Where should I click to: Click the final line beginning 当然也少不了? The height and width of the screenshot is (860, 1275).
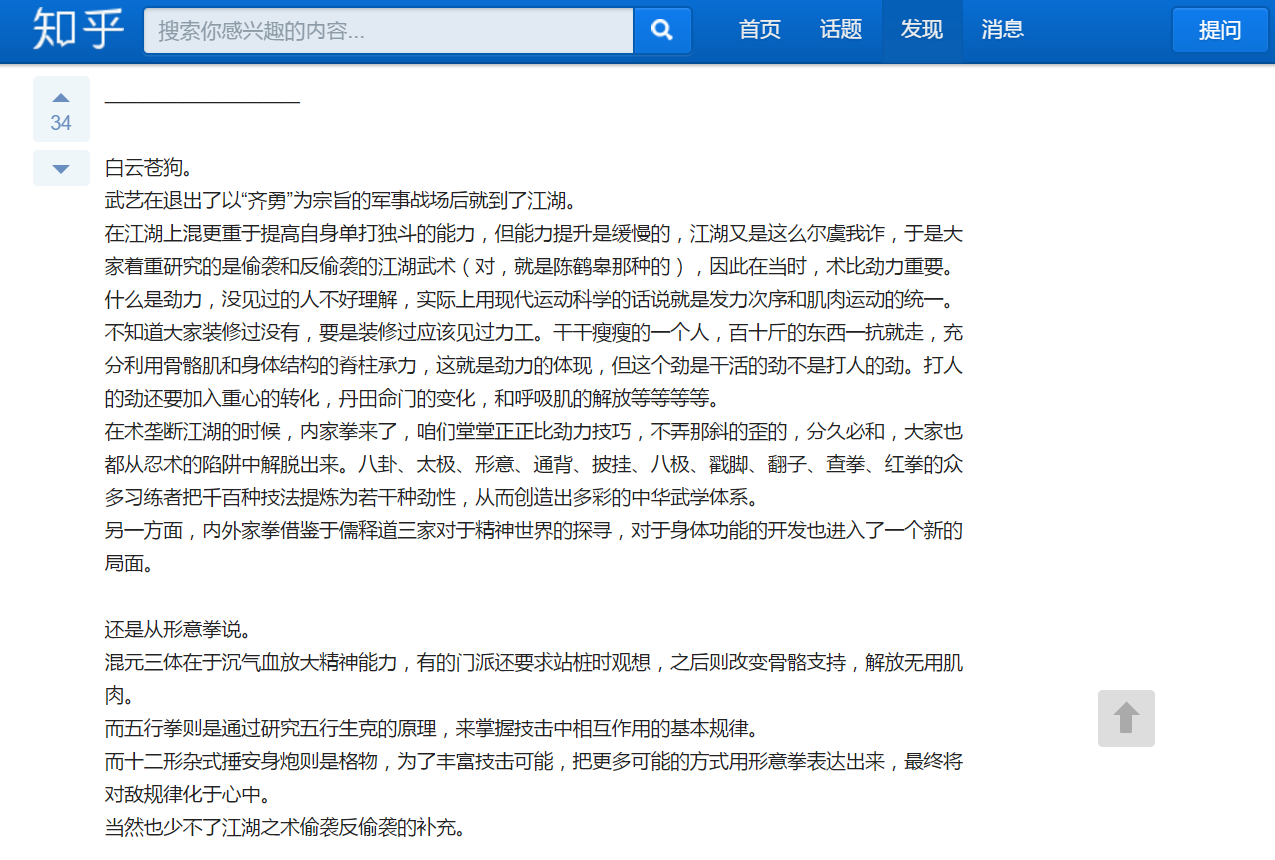click(285, 827)
